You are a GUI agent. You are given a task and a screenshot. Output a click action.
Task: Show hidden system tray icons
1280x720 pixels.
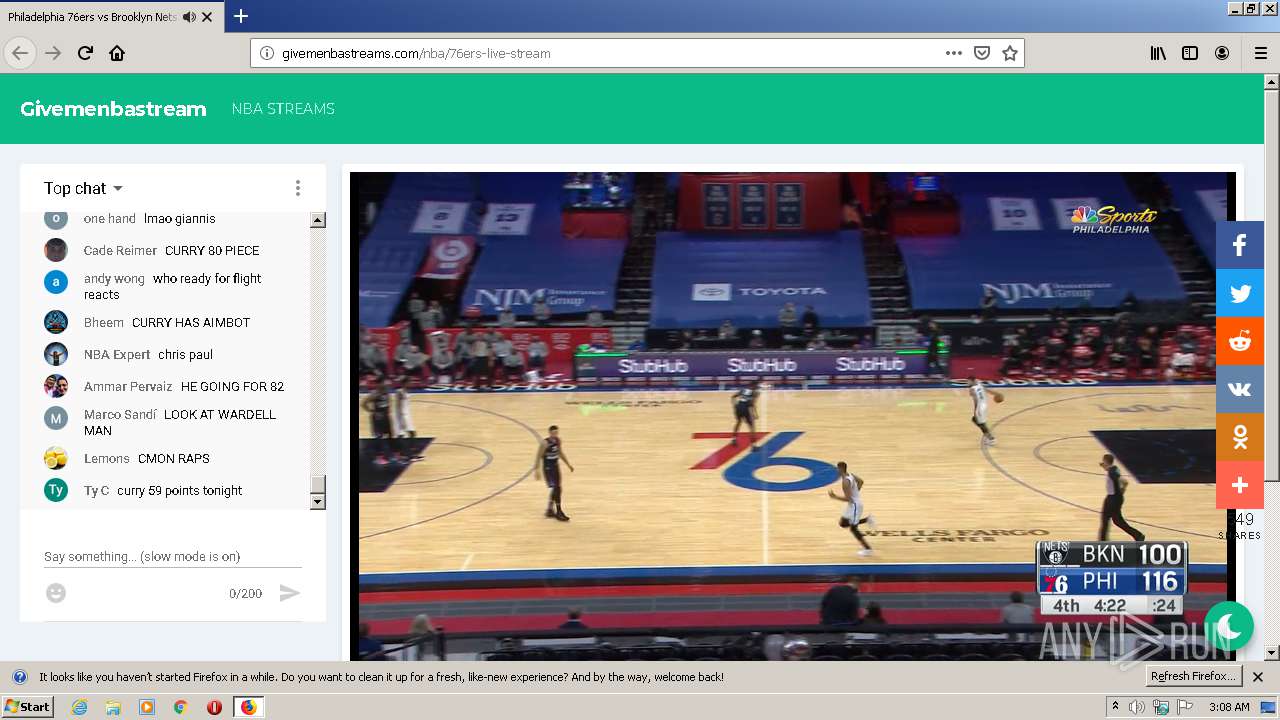click(x=1115, y=707)
